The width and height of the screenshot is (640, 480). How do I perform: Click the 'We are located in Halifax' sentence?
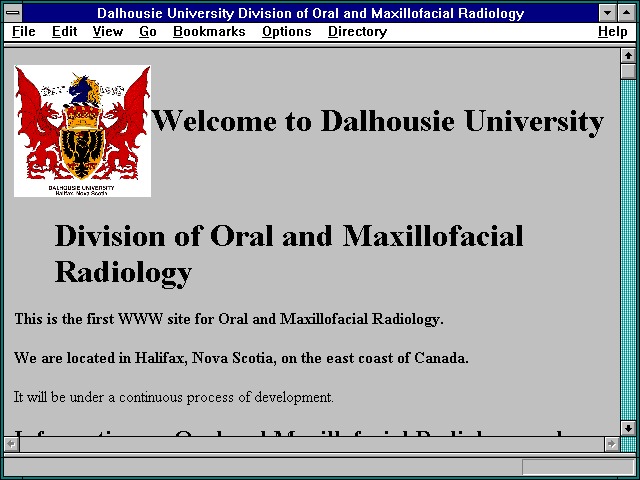(x=241, y=358)
